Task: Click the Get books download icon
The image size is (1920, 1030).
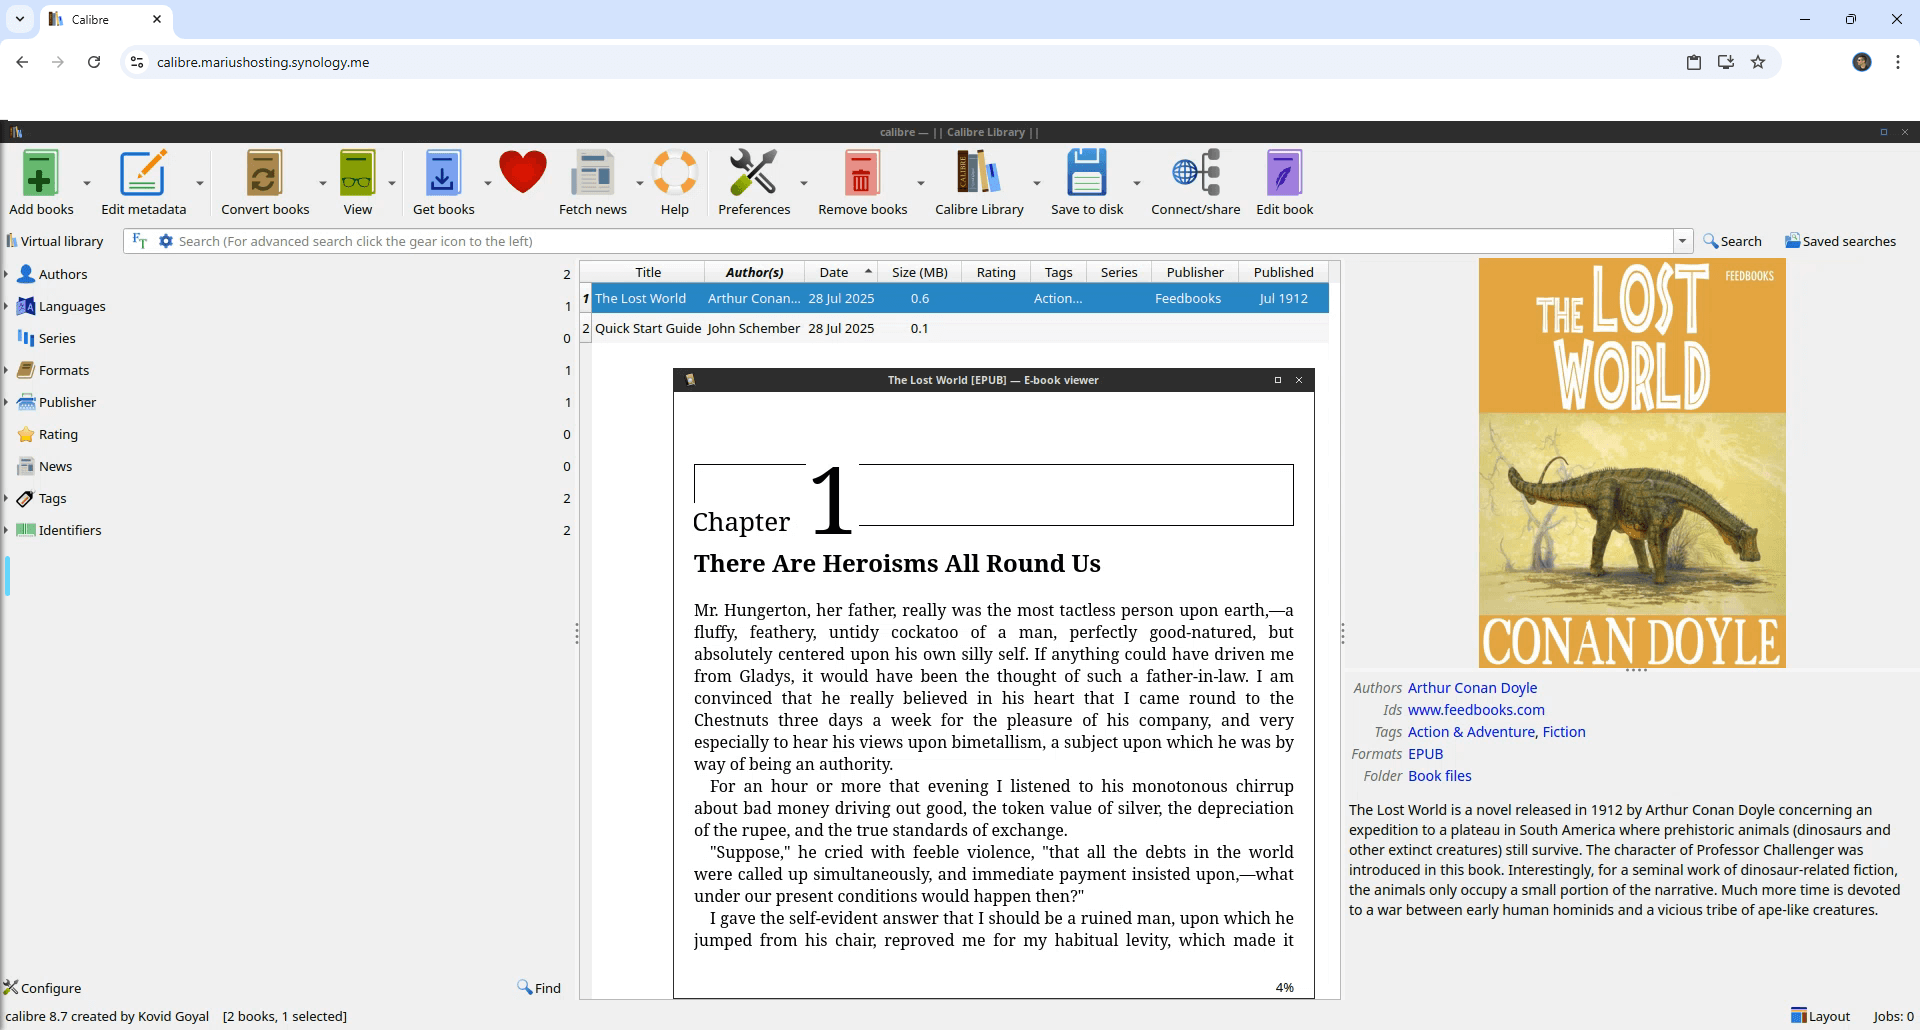Action: [x=442, y=174]
